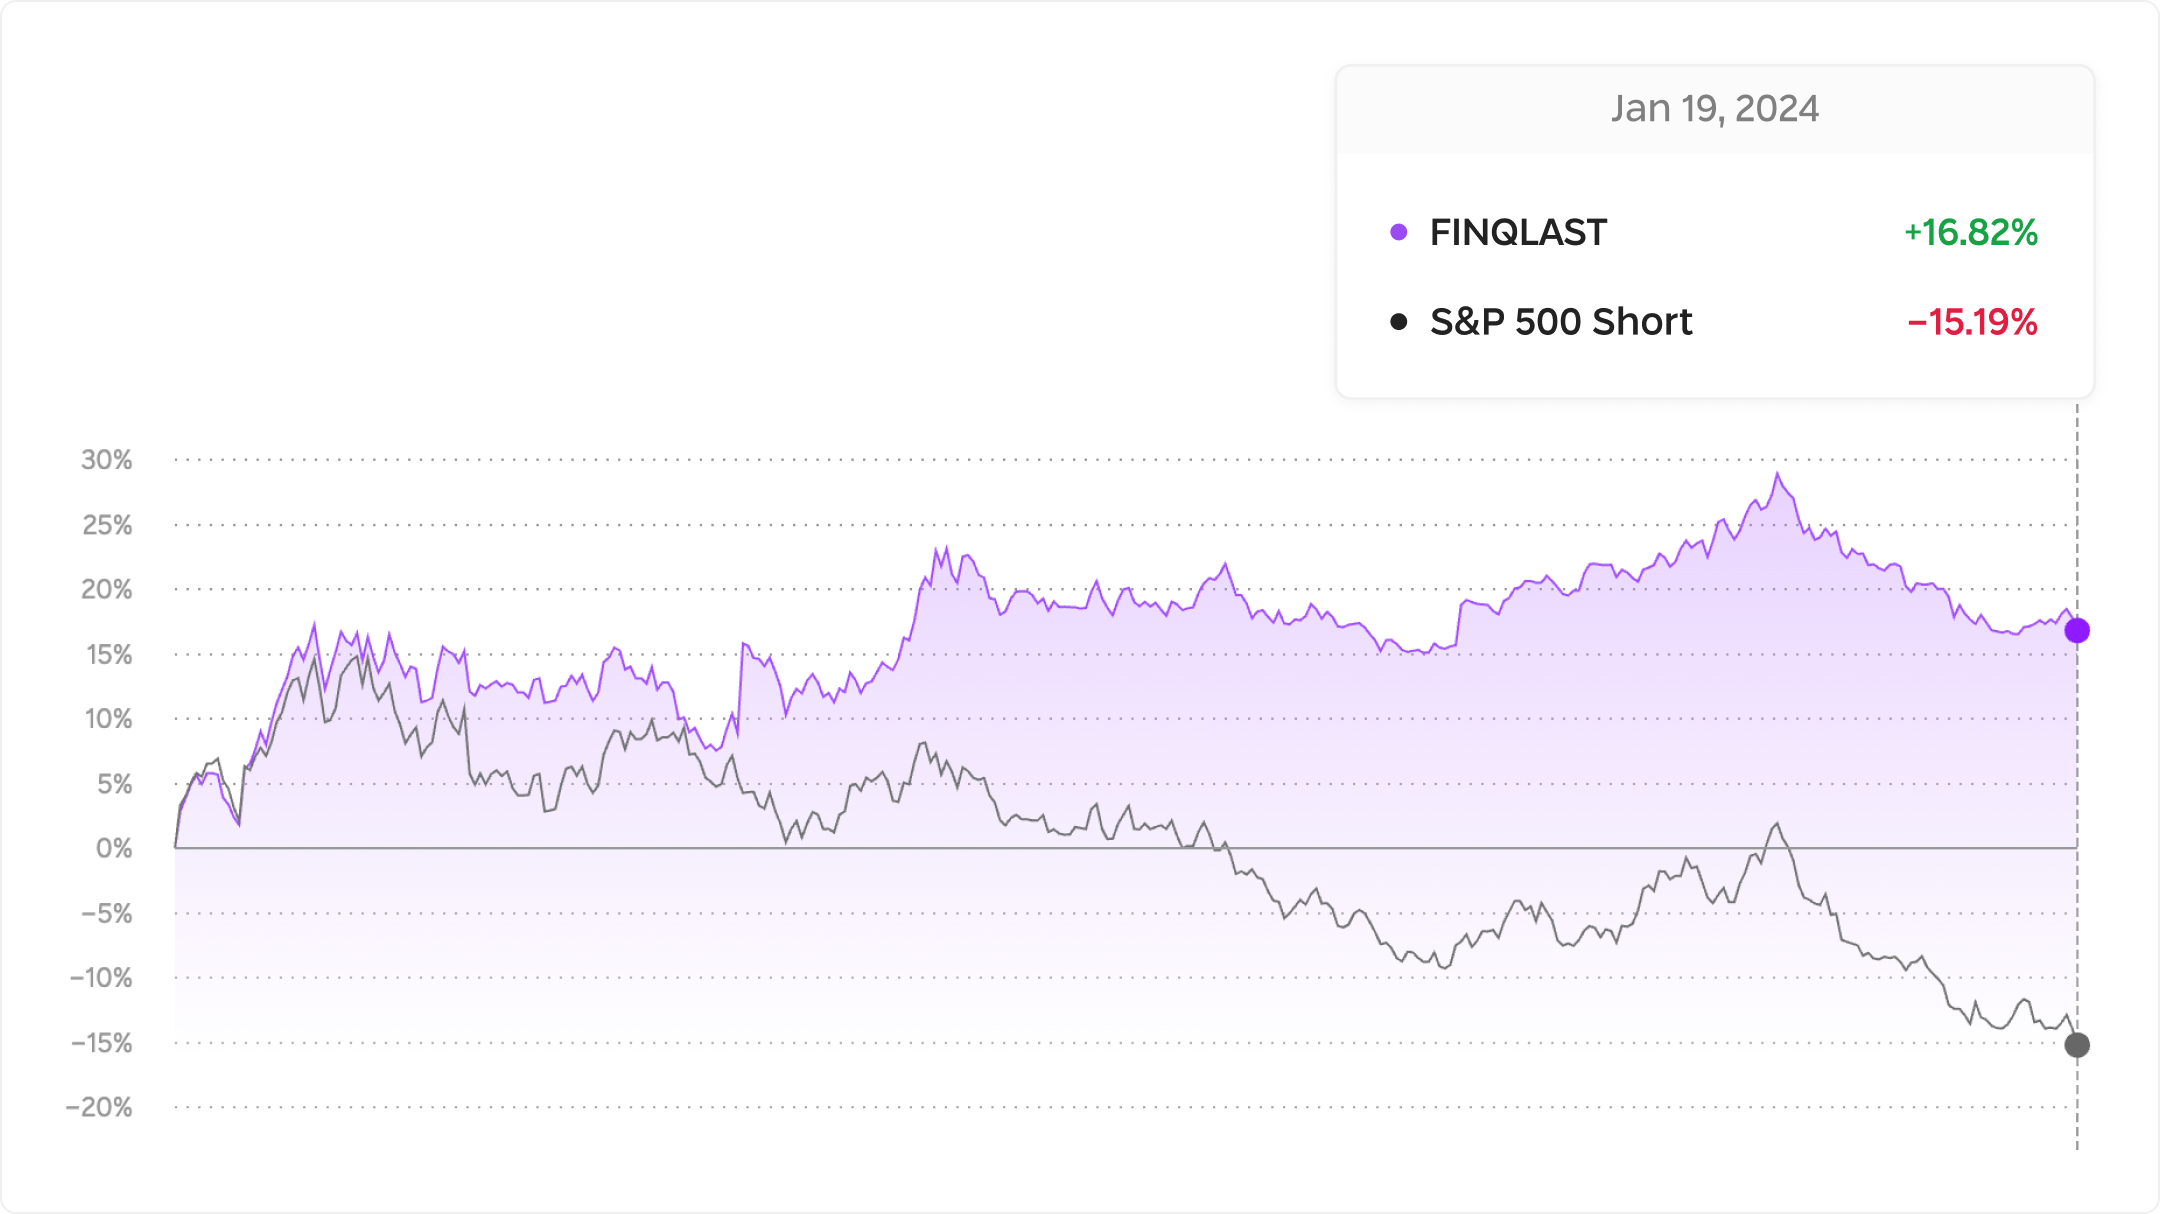Click the purple end marker on the FINQLAST line

click(2077, 631)
